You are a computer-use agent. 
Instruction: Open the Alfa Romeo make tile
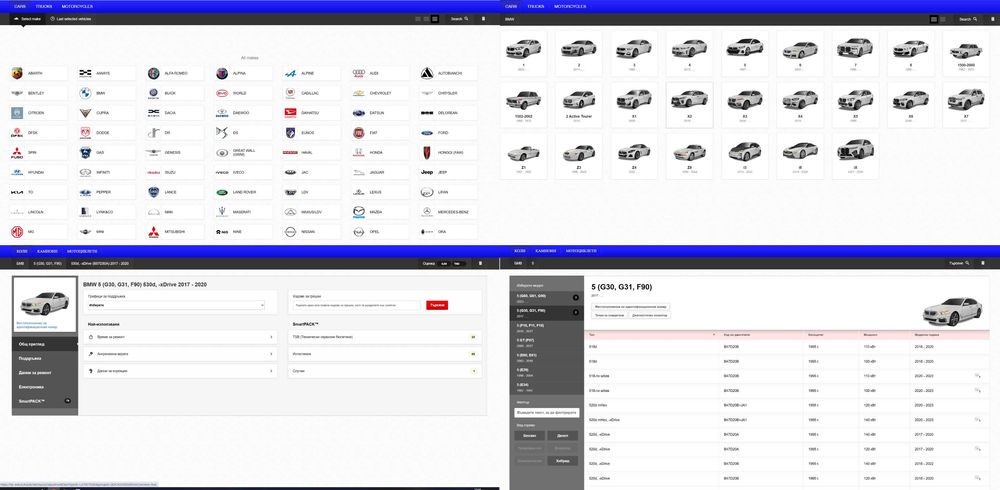pyautogui.click(x=175, y=73)
